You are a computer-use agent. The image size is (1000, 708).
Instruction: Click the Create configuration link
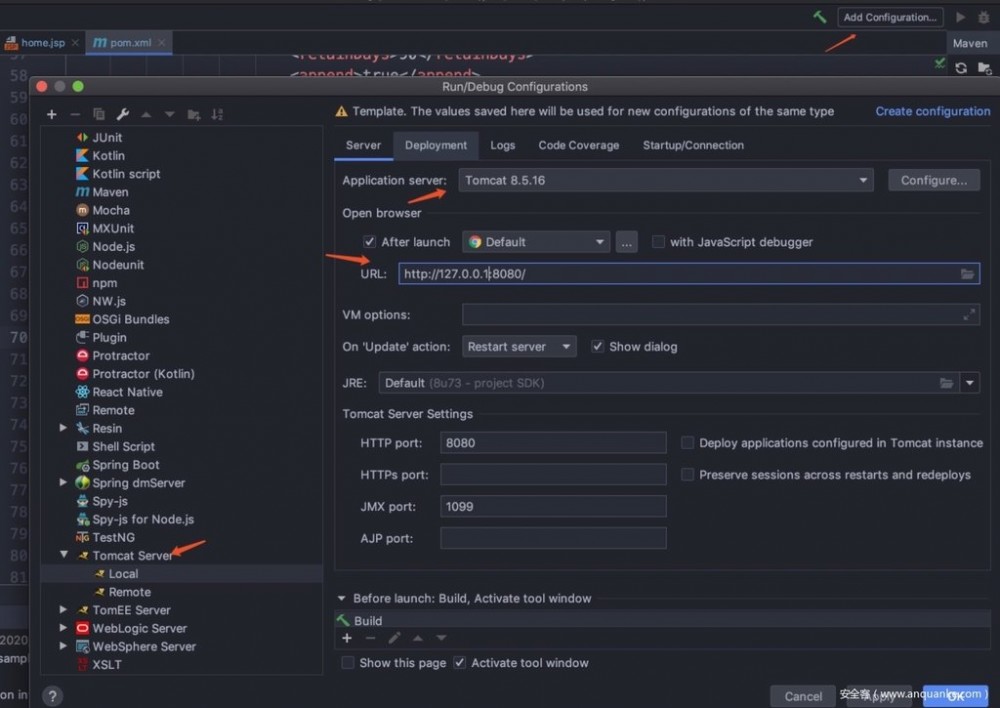click(932, 111)
